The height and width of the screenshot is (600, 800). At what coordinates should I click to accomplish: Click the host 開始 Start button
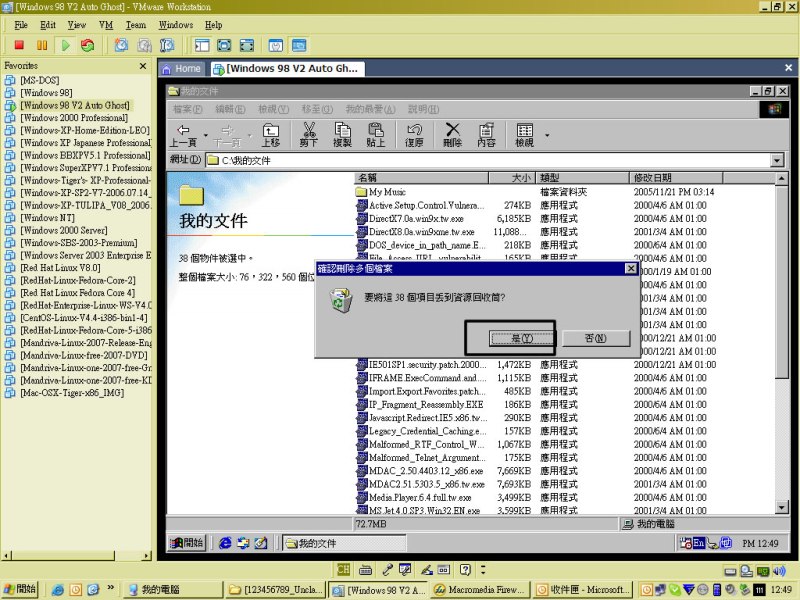tap(20, 589)
